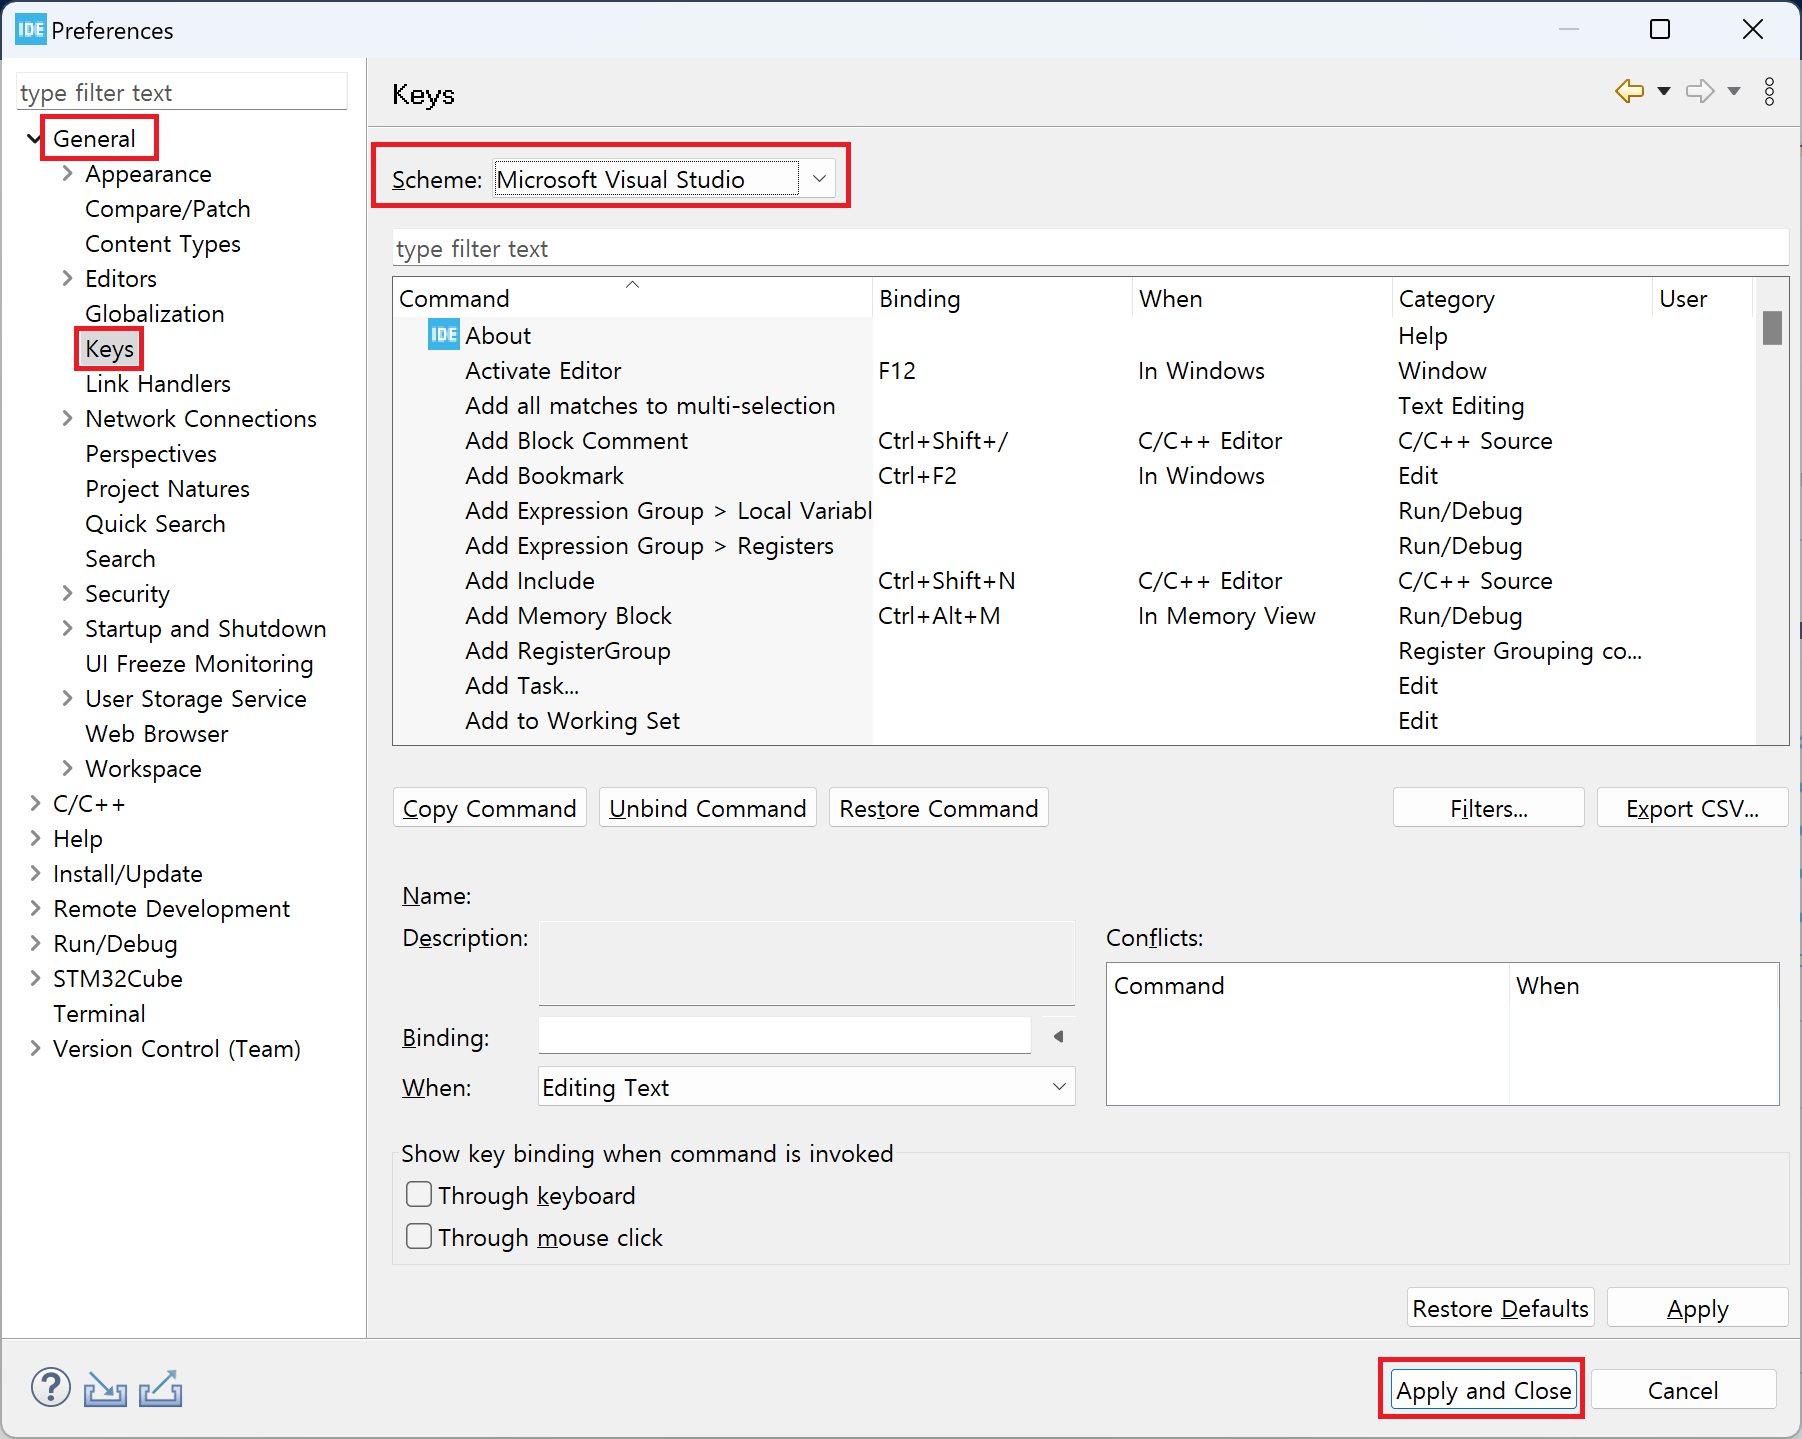Viewport: 1802px width, 1439px height.
Task: Click Restore Command button
Action: [x=939, y=808]
